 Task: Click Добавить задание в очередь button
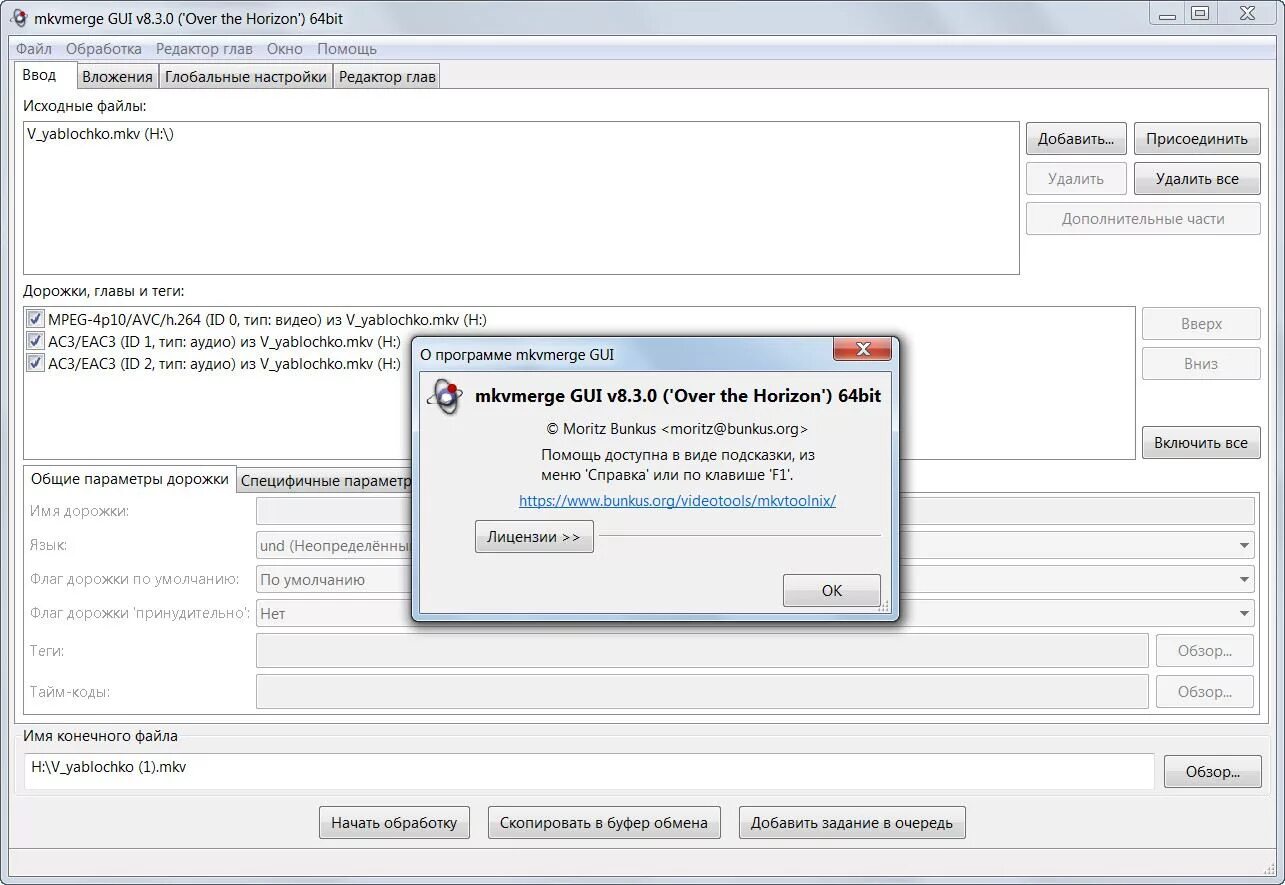coord(852,823)
